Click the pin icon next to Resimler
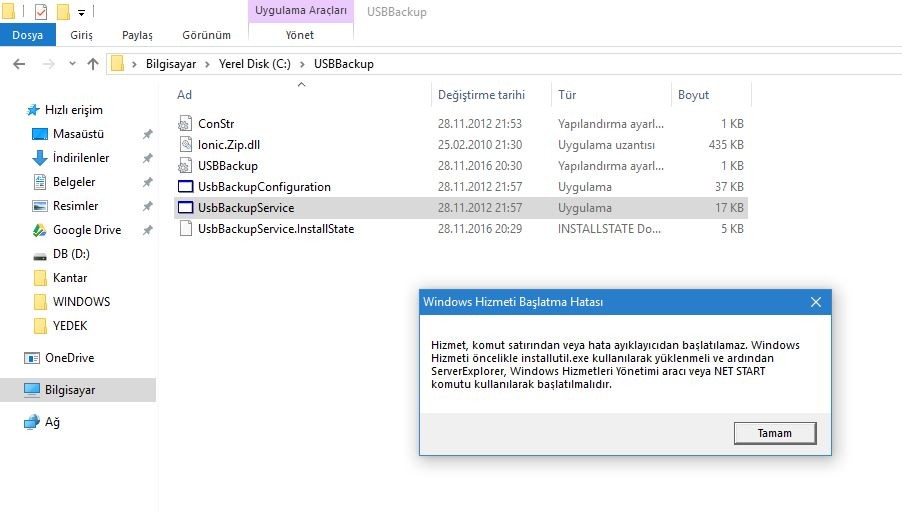This screenshot has width=902, height=512. 147,206
